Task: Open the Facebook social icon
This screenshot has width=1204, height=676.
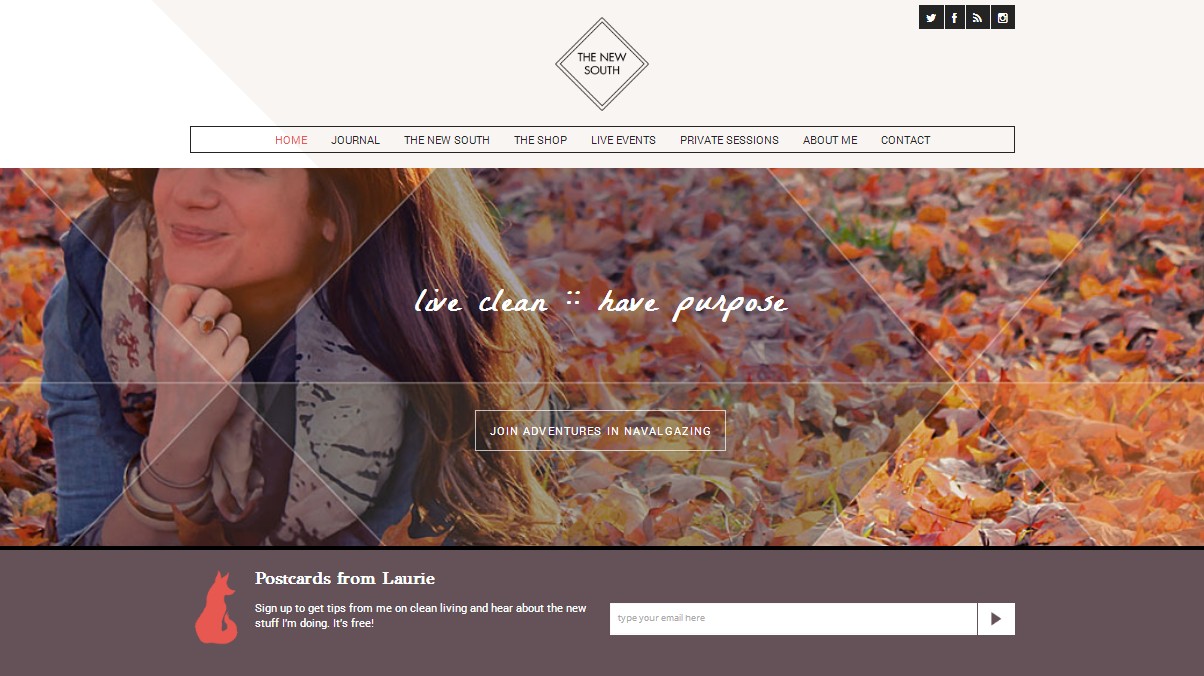Action: [955, 17]
